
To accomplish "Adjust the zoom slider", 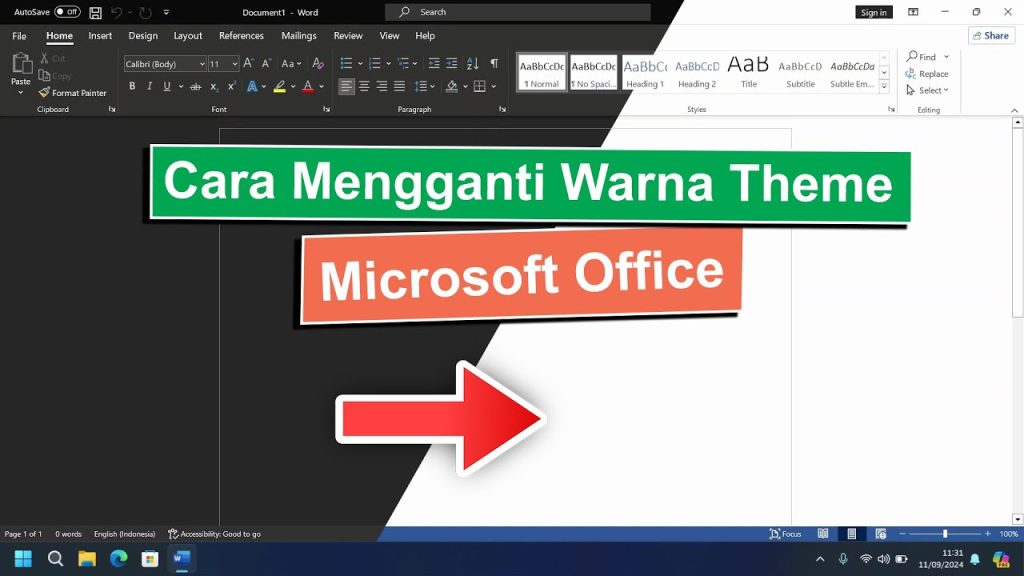I will point(945,534).
